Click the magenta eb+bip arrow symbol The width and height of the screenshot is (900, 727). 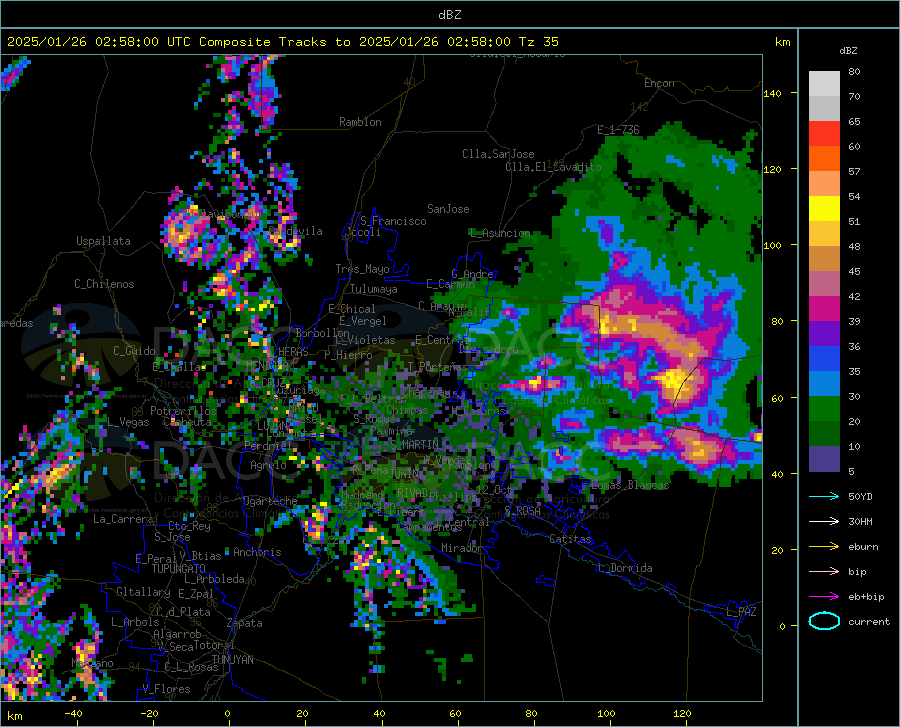coord(824,597)
